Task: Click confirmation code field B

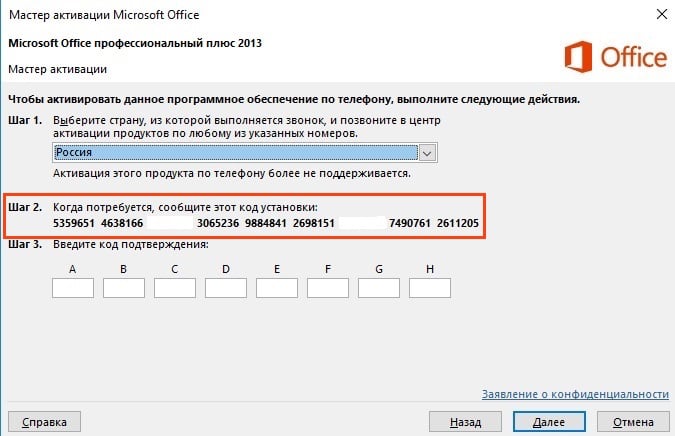Action: pyautogui.click(x=124, y=288)
